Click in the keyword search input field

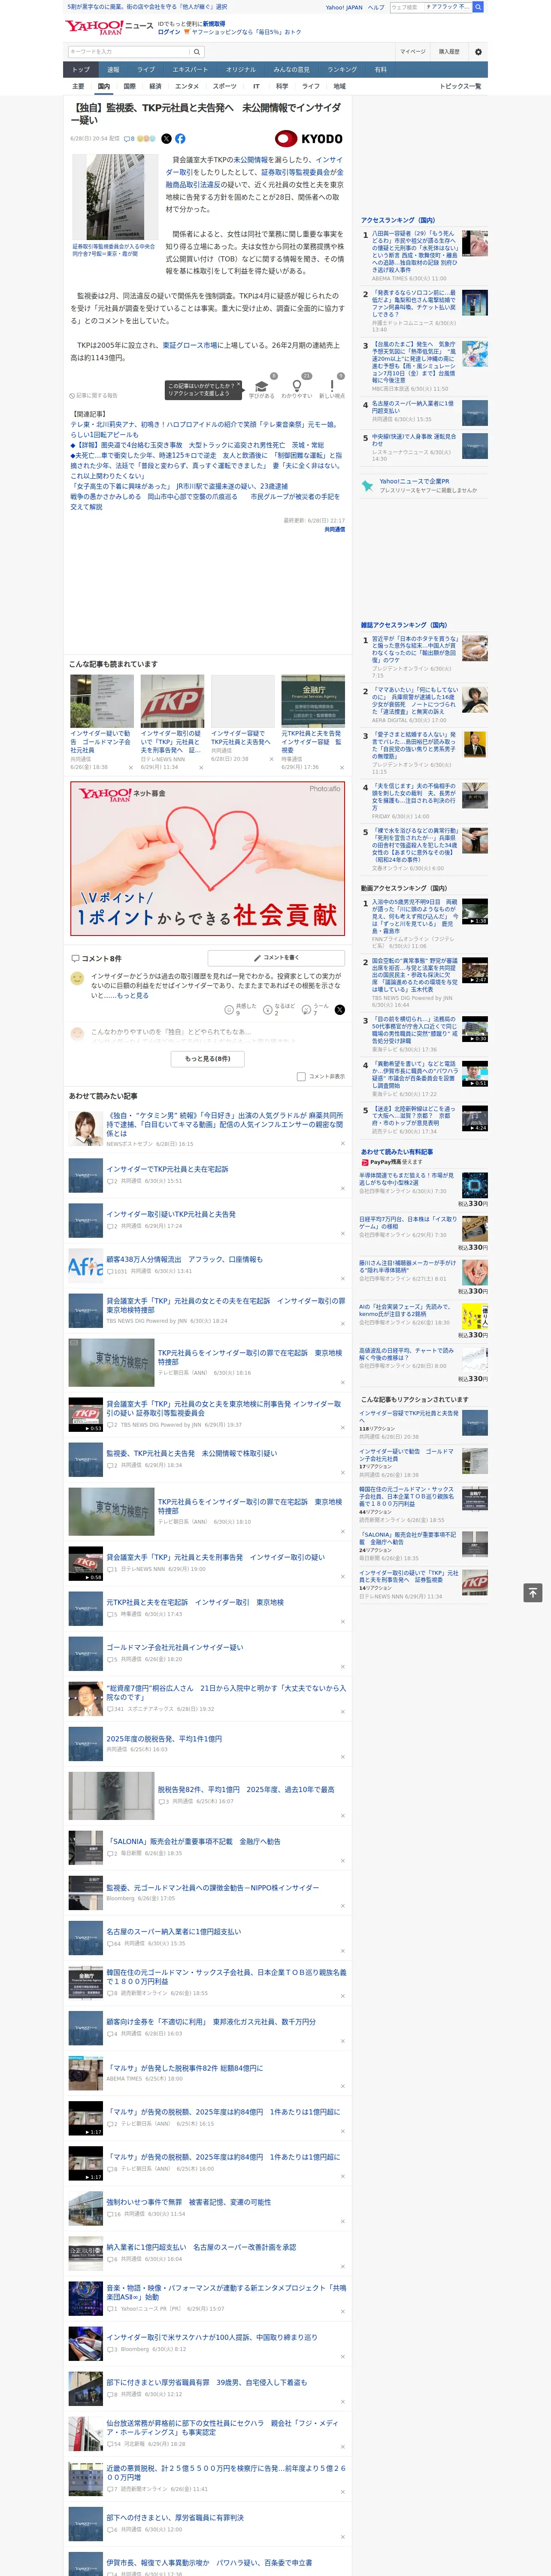pos(129,52)
